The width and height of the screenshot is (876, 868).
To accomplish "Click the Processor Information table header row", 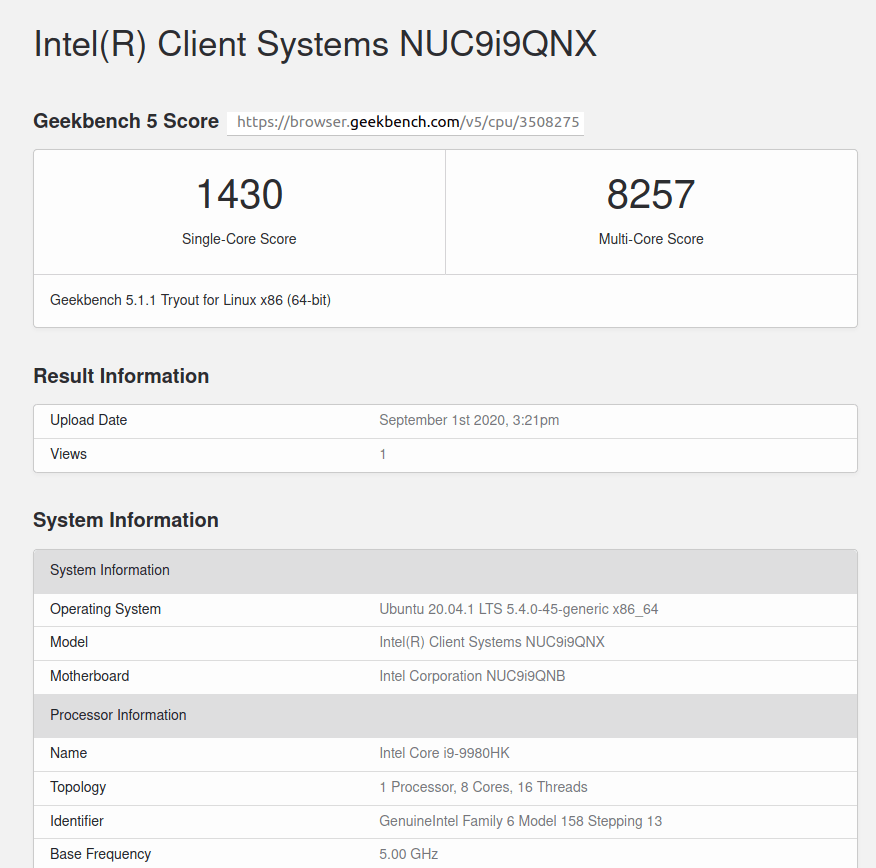I will 445,716.
